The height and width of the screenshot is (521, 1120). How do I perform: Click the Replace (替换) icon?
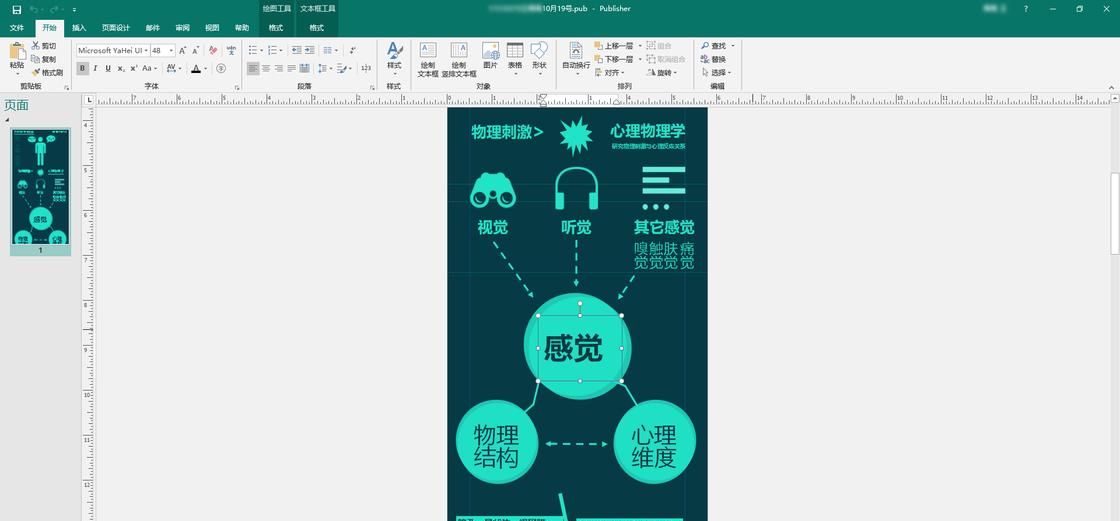714,59
